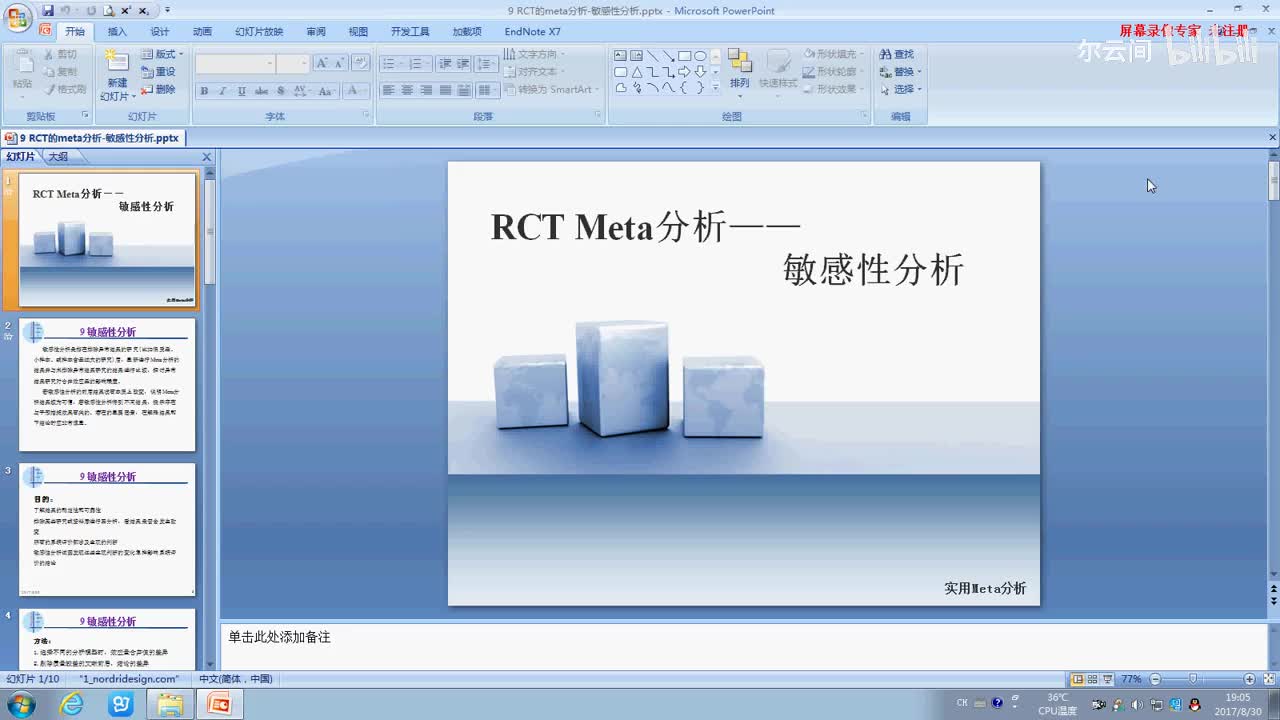The height and width of the screenshot is (720, 1280).
Task: Select slide 2 thumbnail 敏感性分析
Action: pyautogui.click(x=107, y=385)
